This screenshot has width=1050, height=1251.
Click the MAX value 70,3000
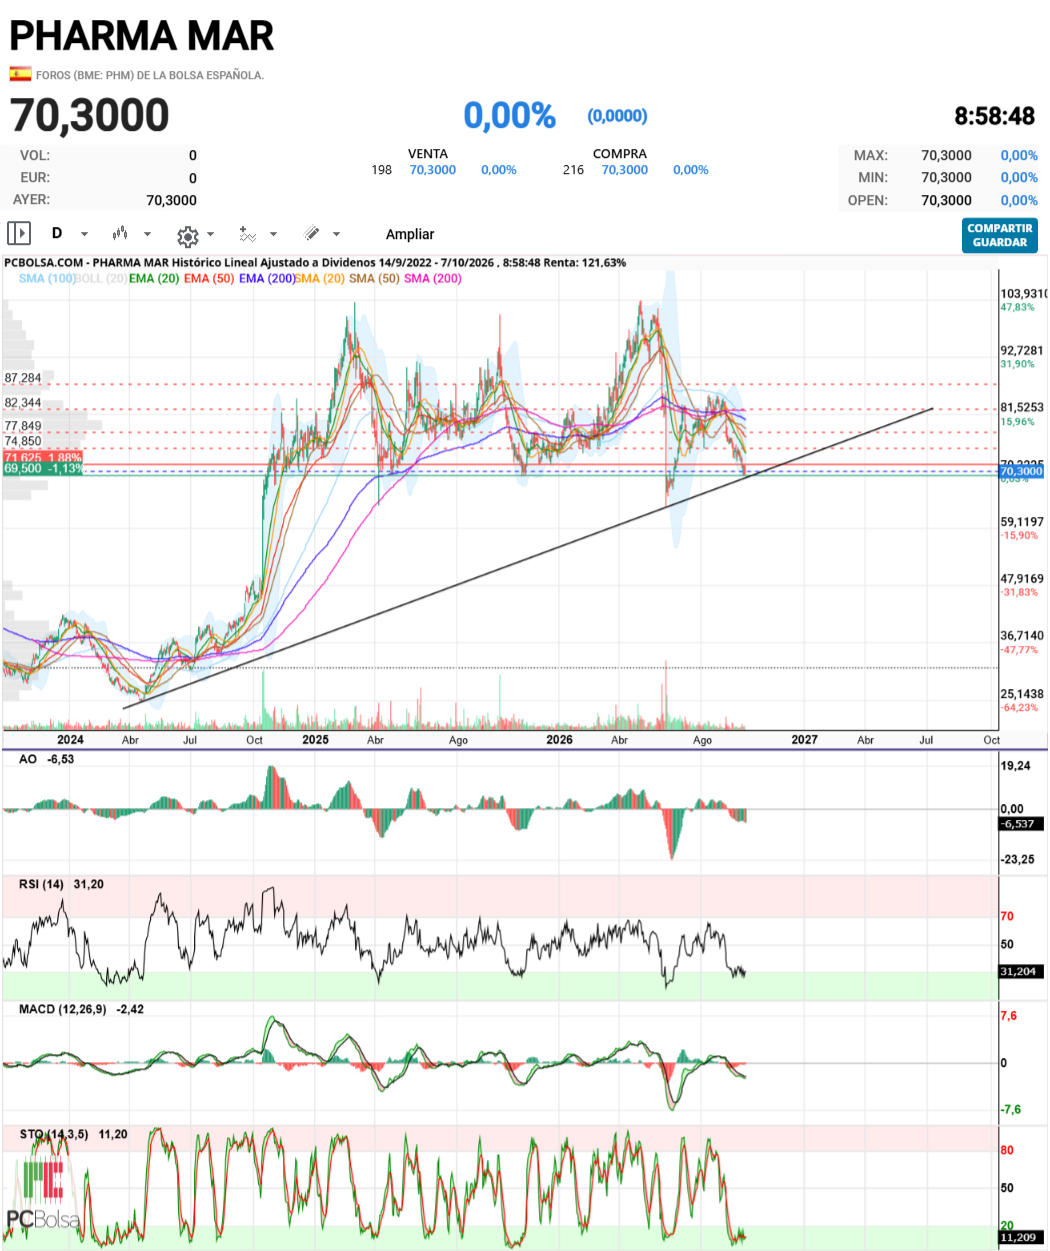coord(946,155)
